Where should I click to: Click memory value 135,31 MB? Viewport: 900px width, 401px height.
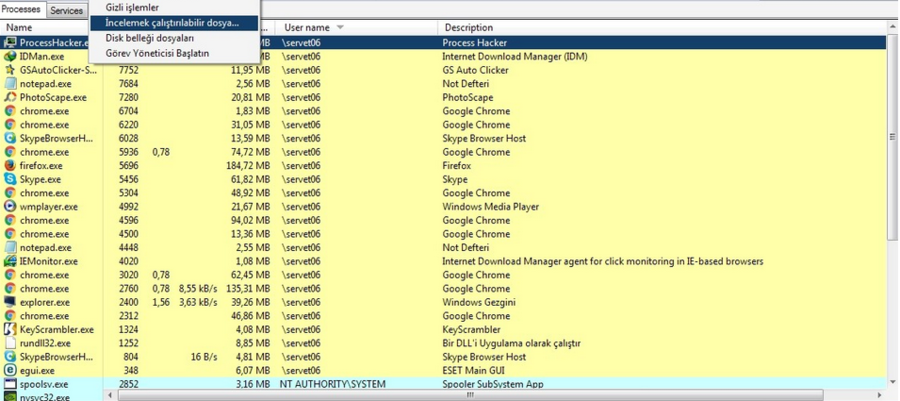point(248,289)
